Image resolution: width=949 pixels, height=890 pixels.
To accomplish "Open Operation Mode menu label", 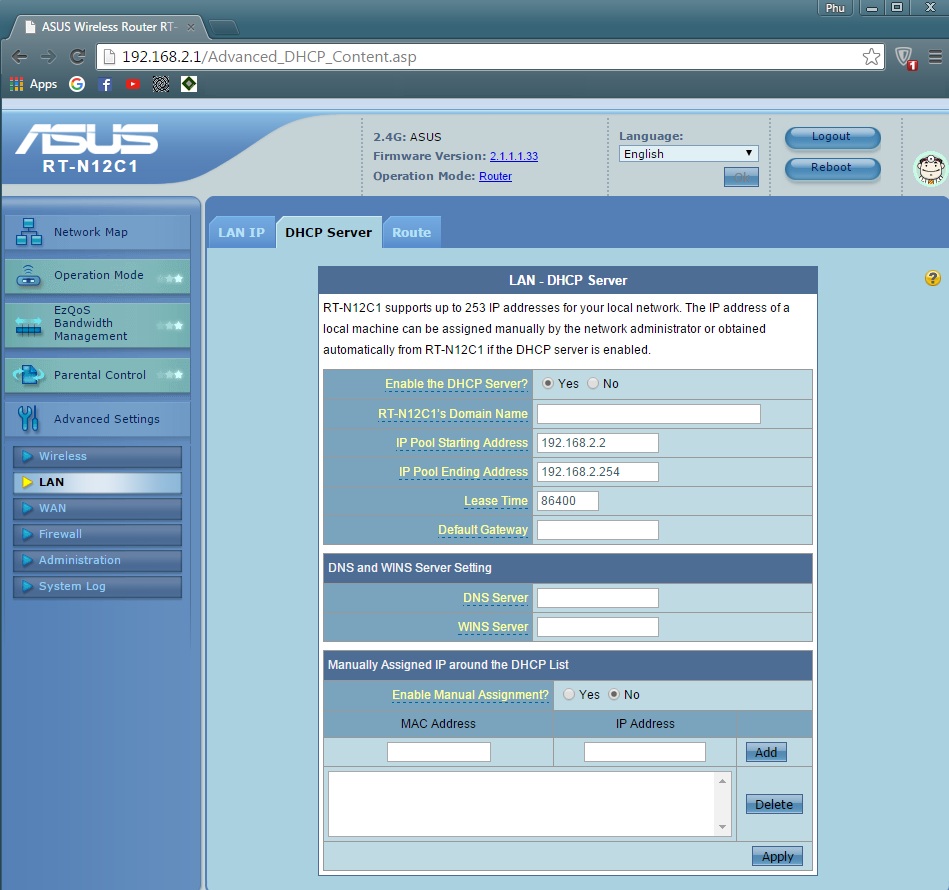I will [99, 275].
